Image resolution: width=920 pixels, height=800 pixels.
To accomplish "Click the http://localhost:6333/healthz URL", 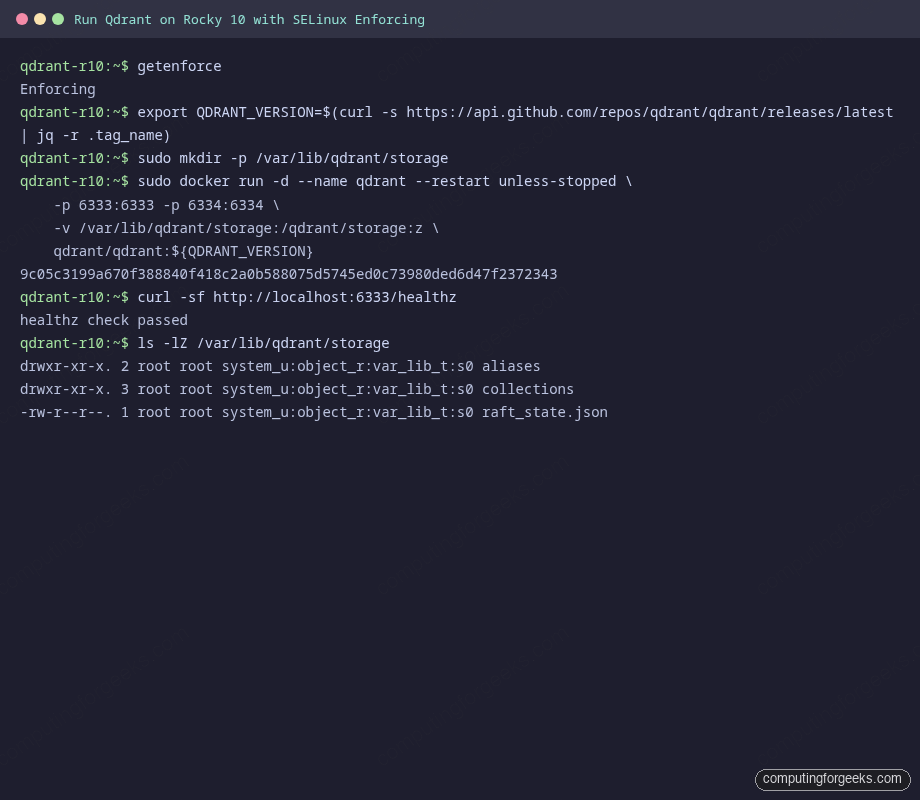I will tap(334, 297).
